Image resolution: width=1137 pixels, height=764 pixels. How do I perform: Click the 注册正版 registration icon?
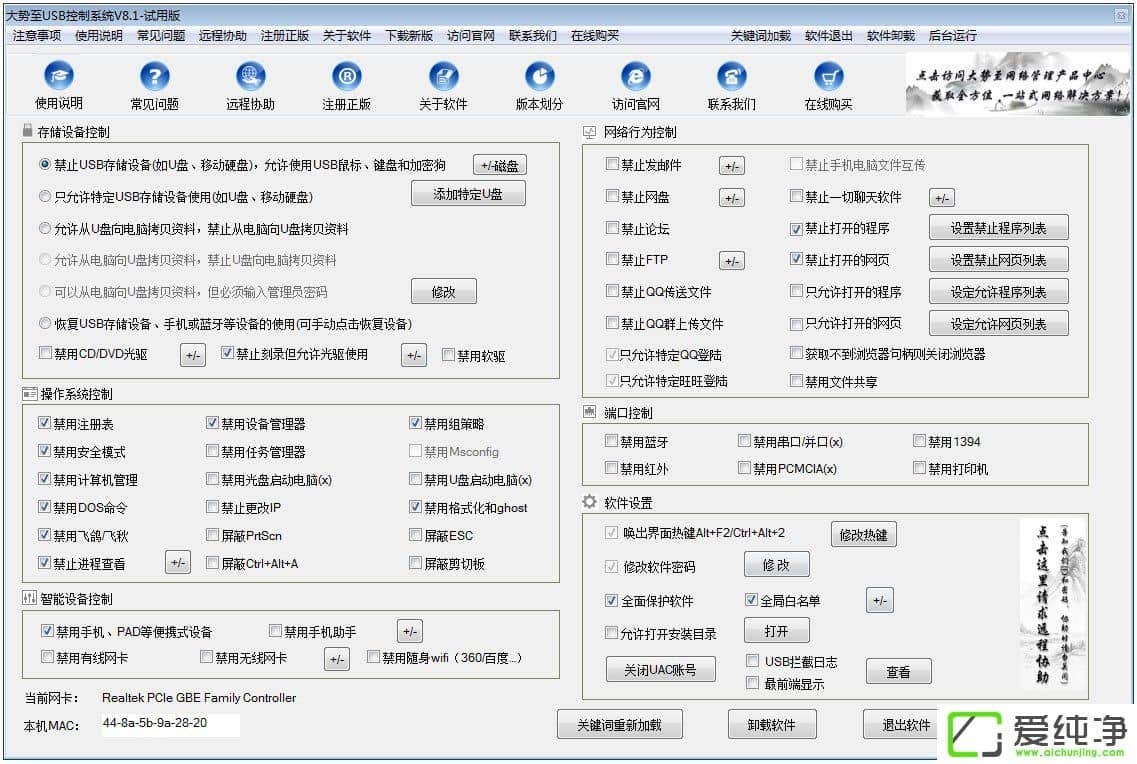point(347,76)
